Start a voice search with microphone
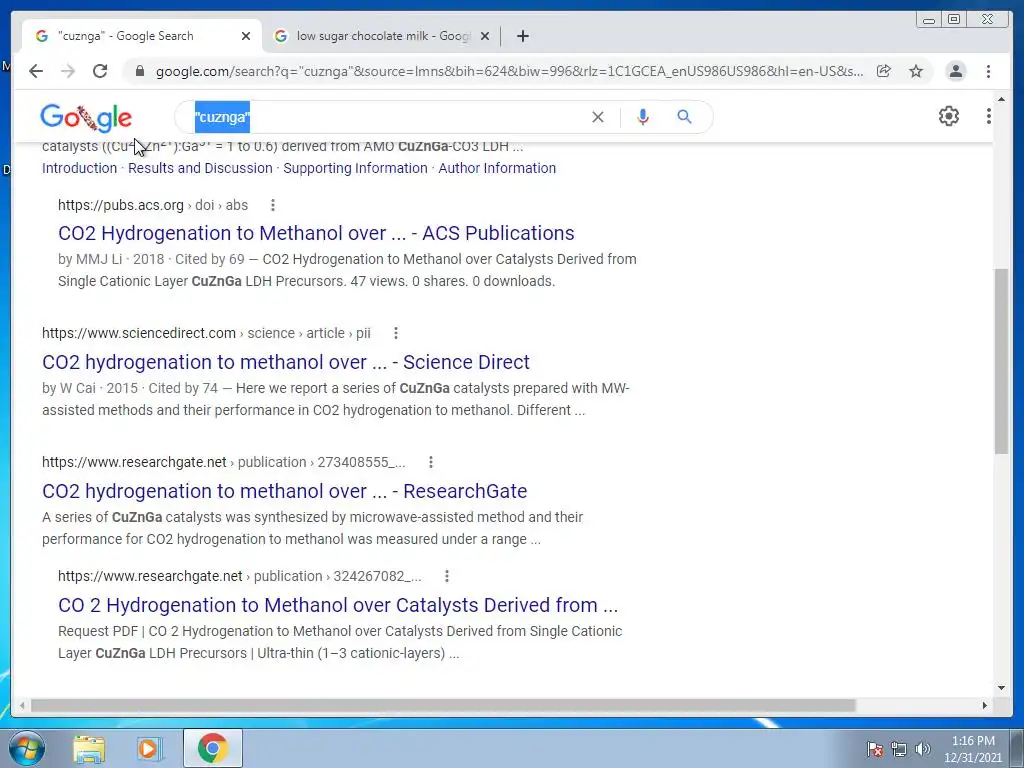Image resolution: width=1024 pixels, height=768 pixels. [x=643, y=117]
